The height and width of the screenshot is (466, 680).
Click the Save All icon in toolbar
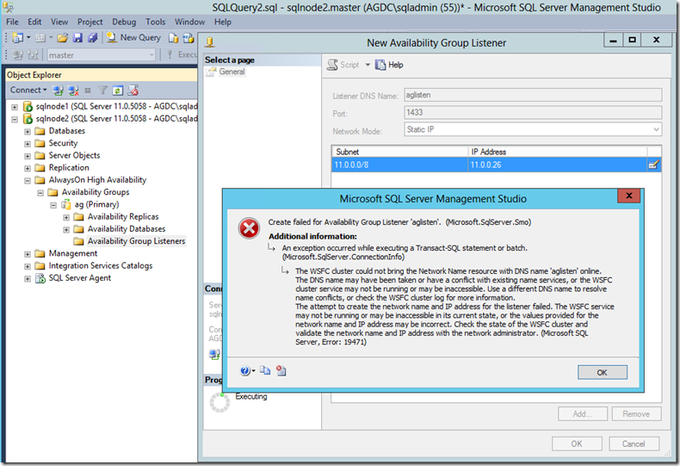point(92,38)
